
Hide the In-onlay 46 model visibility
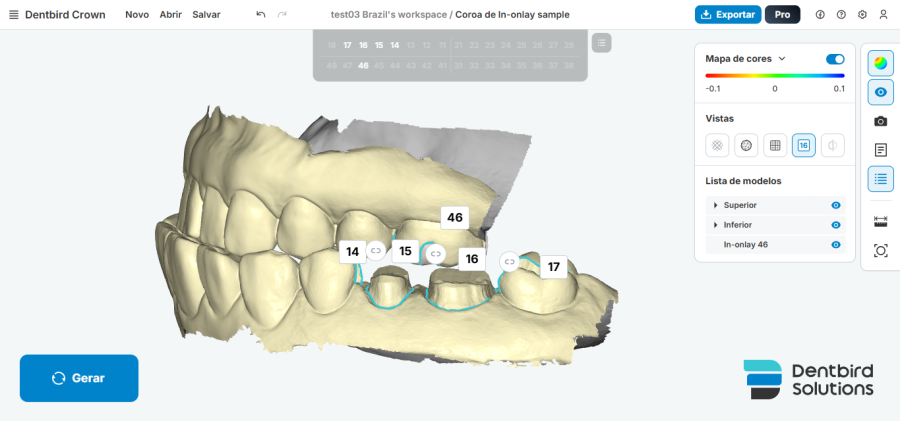tap(836, 245)
